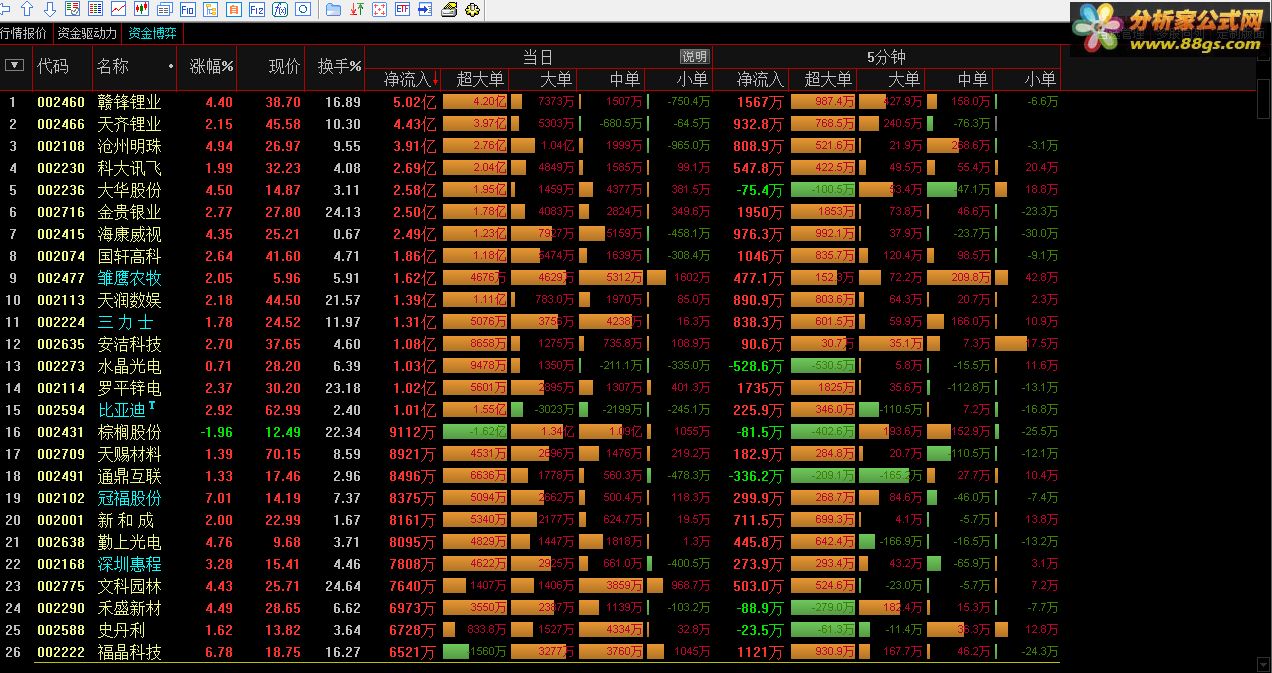Select stock name 天赐材料
Image resolution: width=1272 pixels, height=673 pixels.
[129, 454]
